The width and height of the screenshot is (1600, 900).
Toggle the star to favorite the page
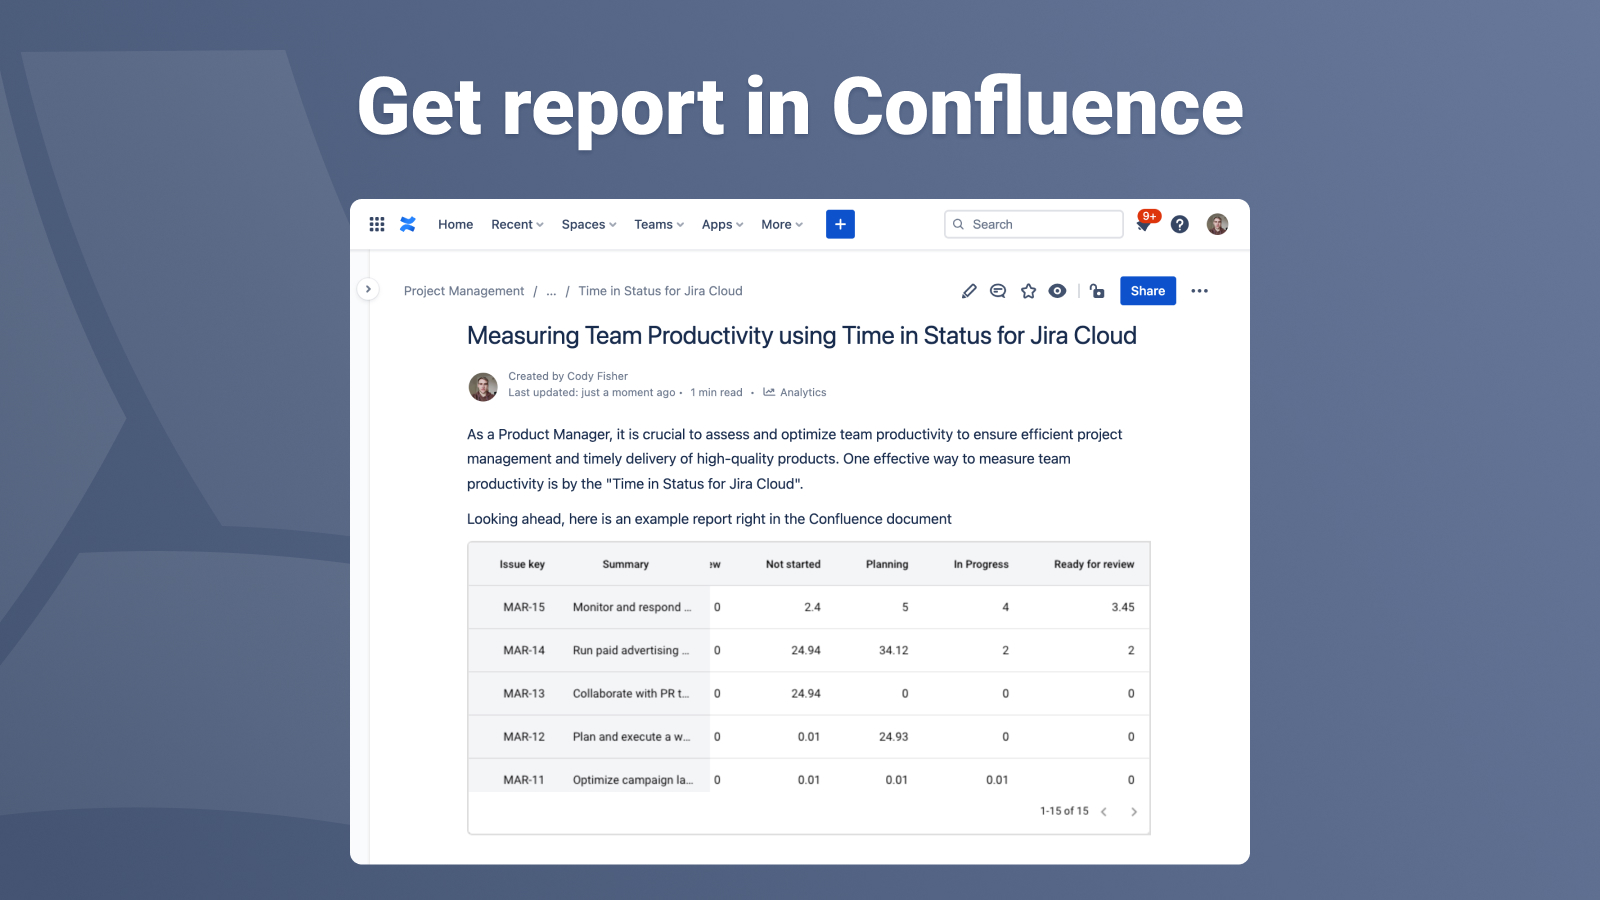click(1028, 291)
